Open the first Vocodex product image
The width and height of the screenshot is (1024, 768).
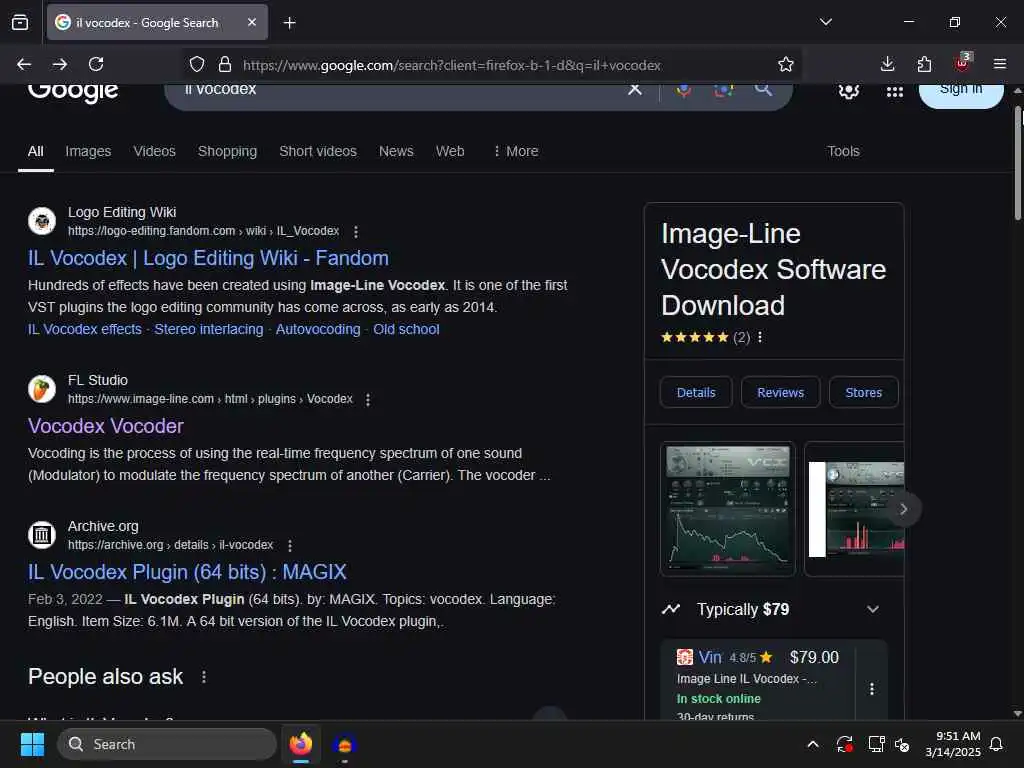tap(728, 509)
